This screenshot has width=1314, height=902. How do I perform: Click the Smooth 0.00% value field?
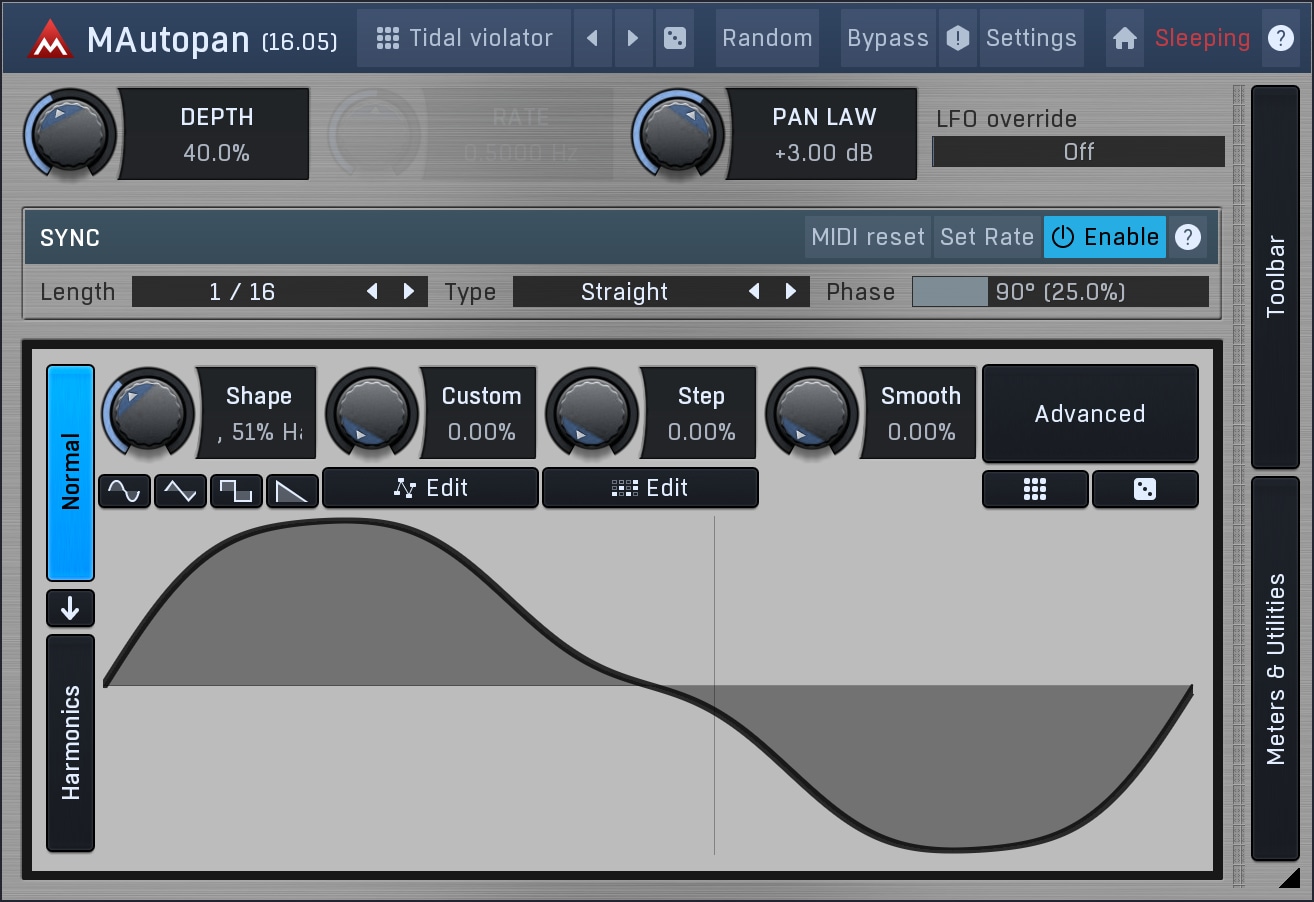pyautogui.click(x=921, y=433)
